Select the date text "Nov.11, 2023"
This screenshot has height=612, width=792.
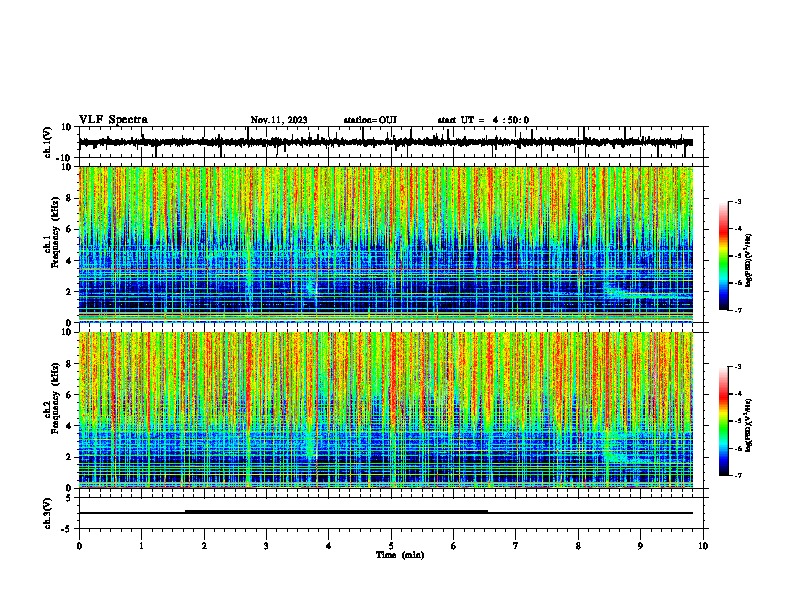[x=279, y=120]
